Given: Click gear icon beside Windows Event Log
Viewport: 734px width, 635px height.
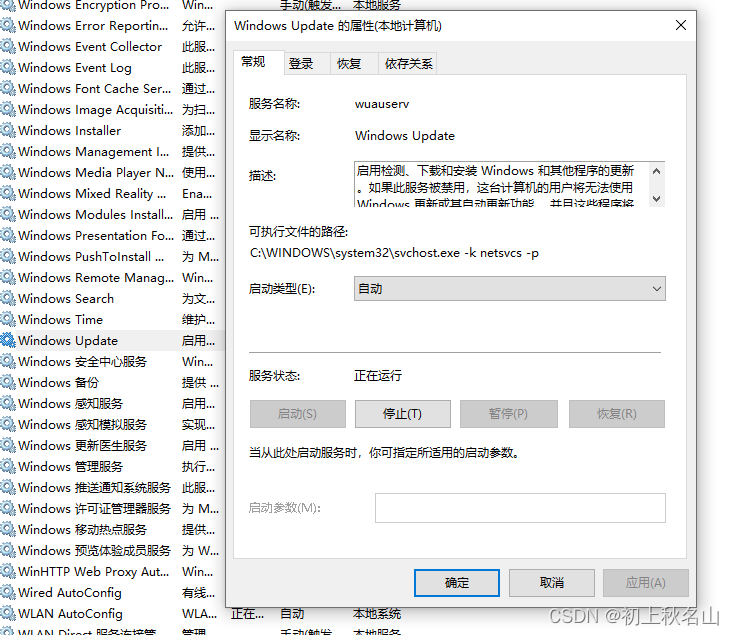Looking at the screenshot, I should point(8,67).
